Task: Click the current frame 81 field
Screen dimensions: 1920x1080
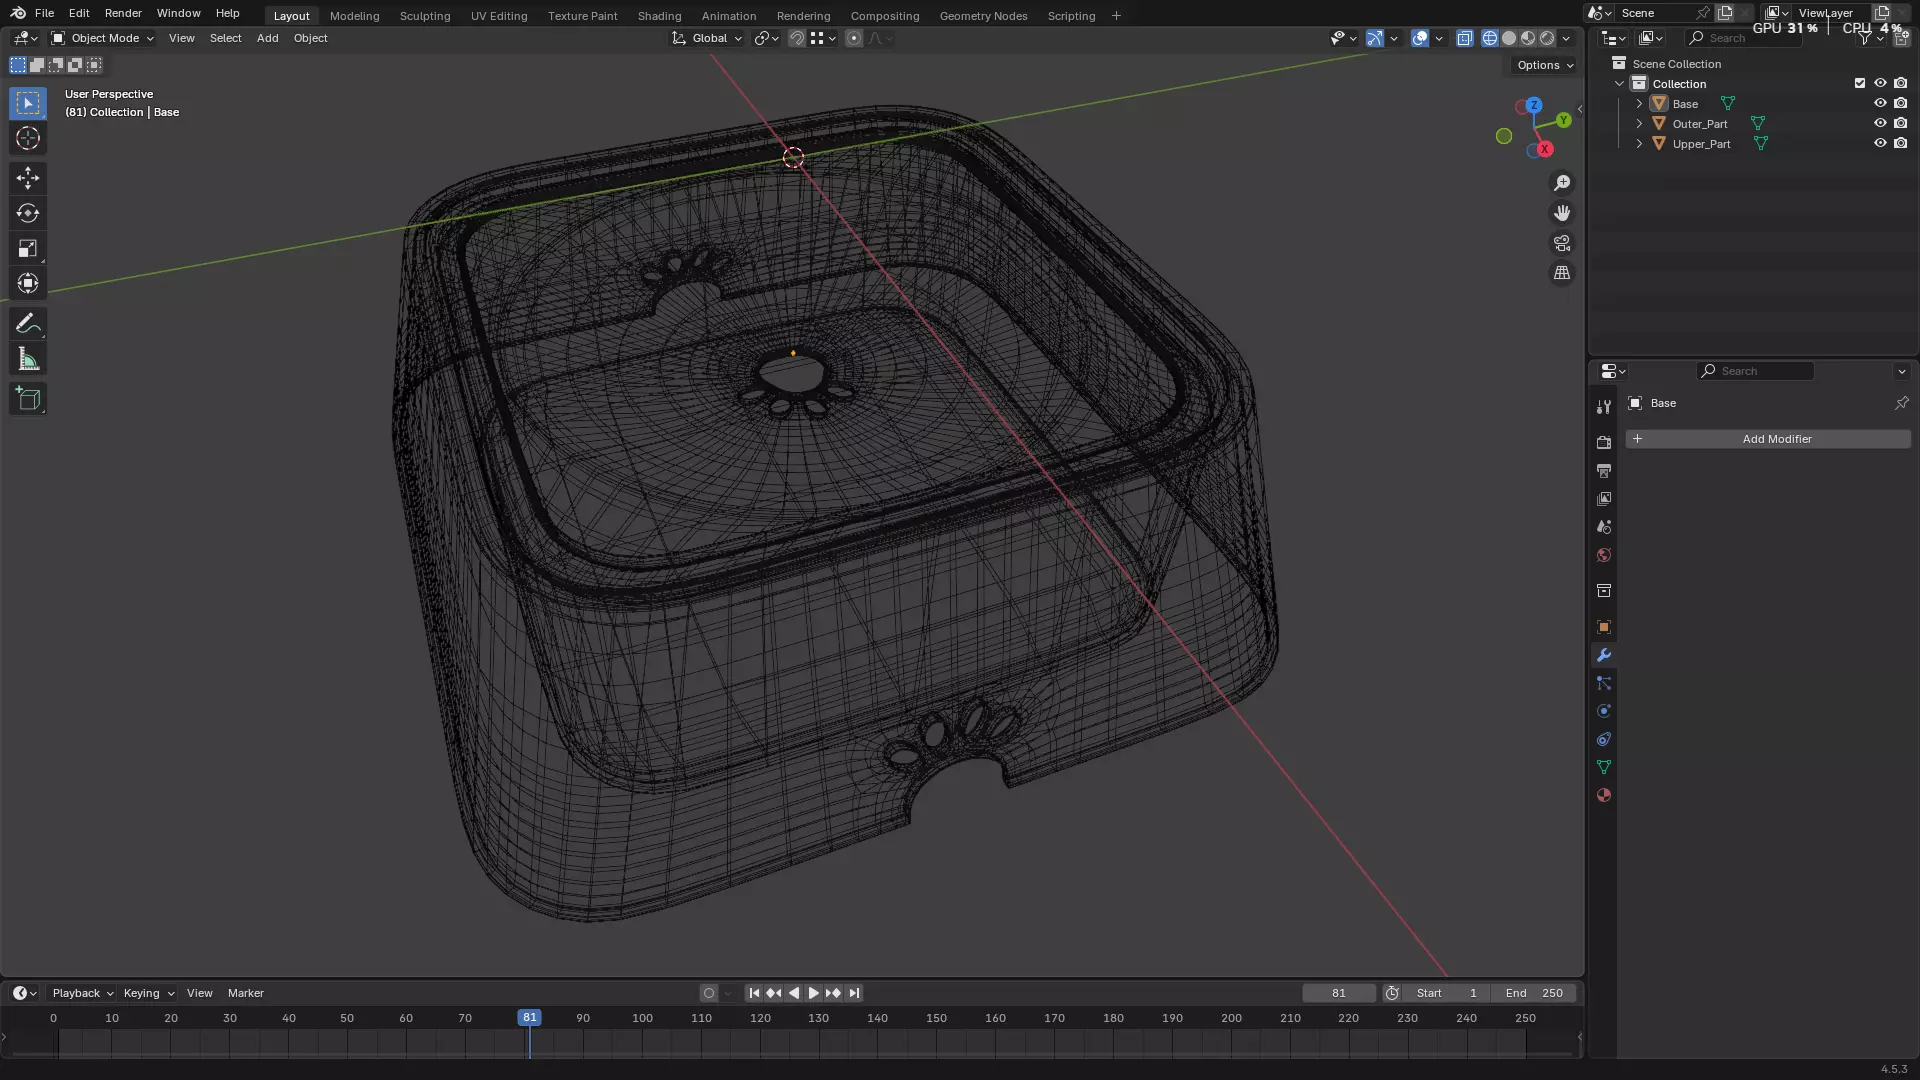Action: tap(1339, 993)
